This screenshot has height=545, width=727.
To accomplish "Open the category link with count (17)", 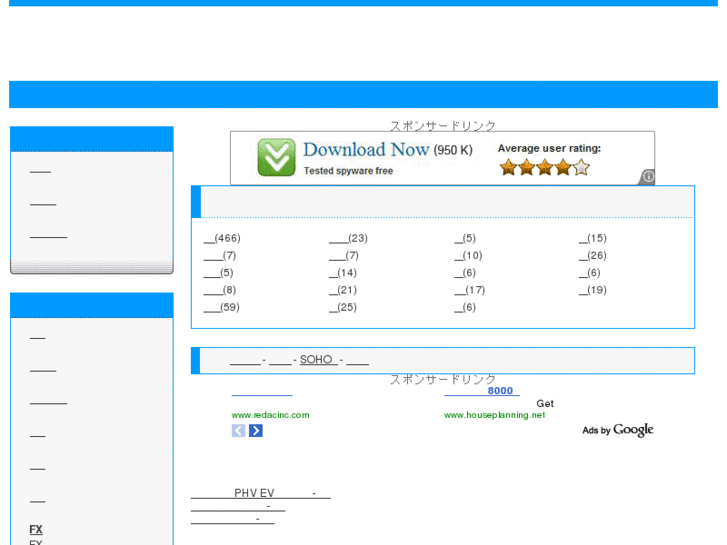I will point(470,290).
